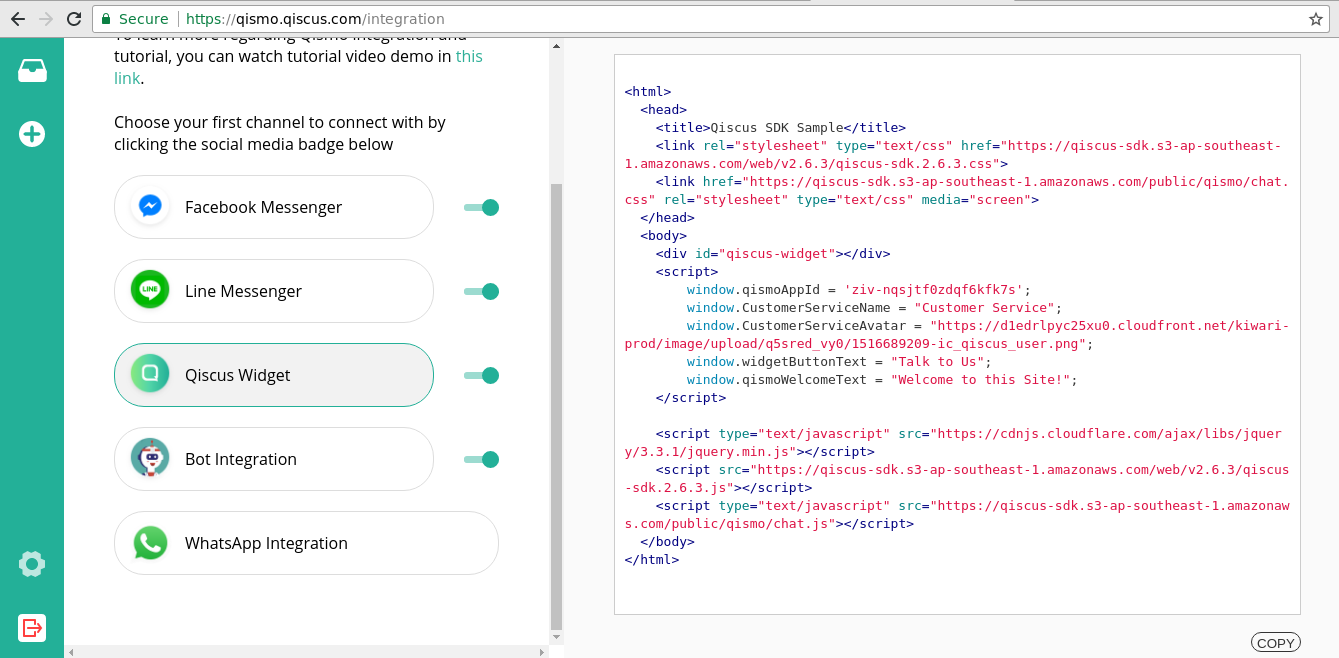Go forward using browser forward arrow
Image resolution: width=1339 pixels, height=658 pixels.
click(45, 19)
